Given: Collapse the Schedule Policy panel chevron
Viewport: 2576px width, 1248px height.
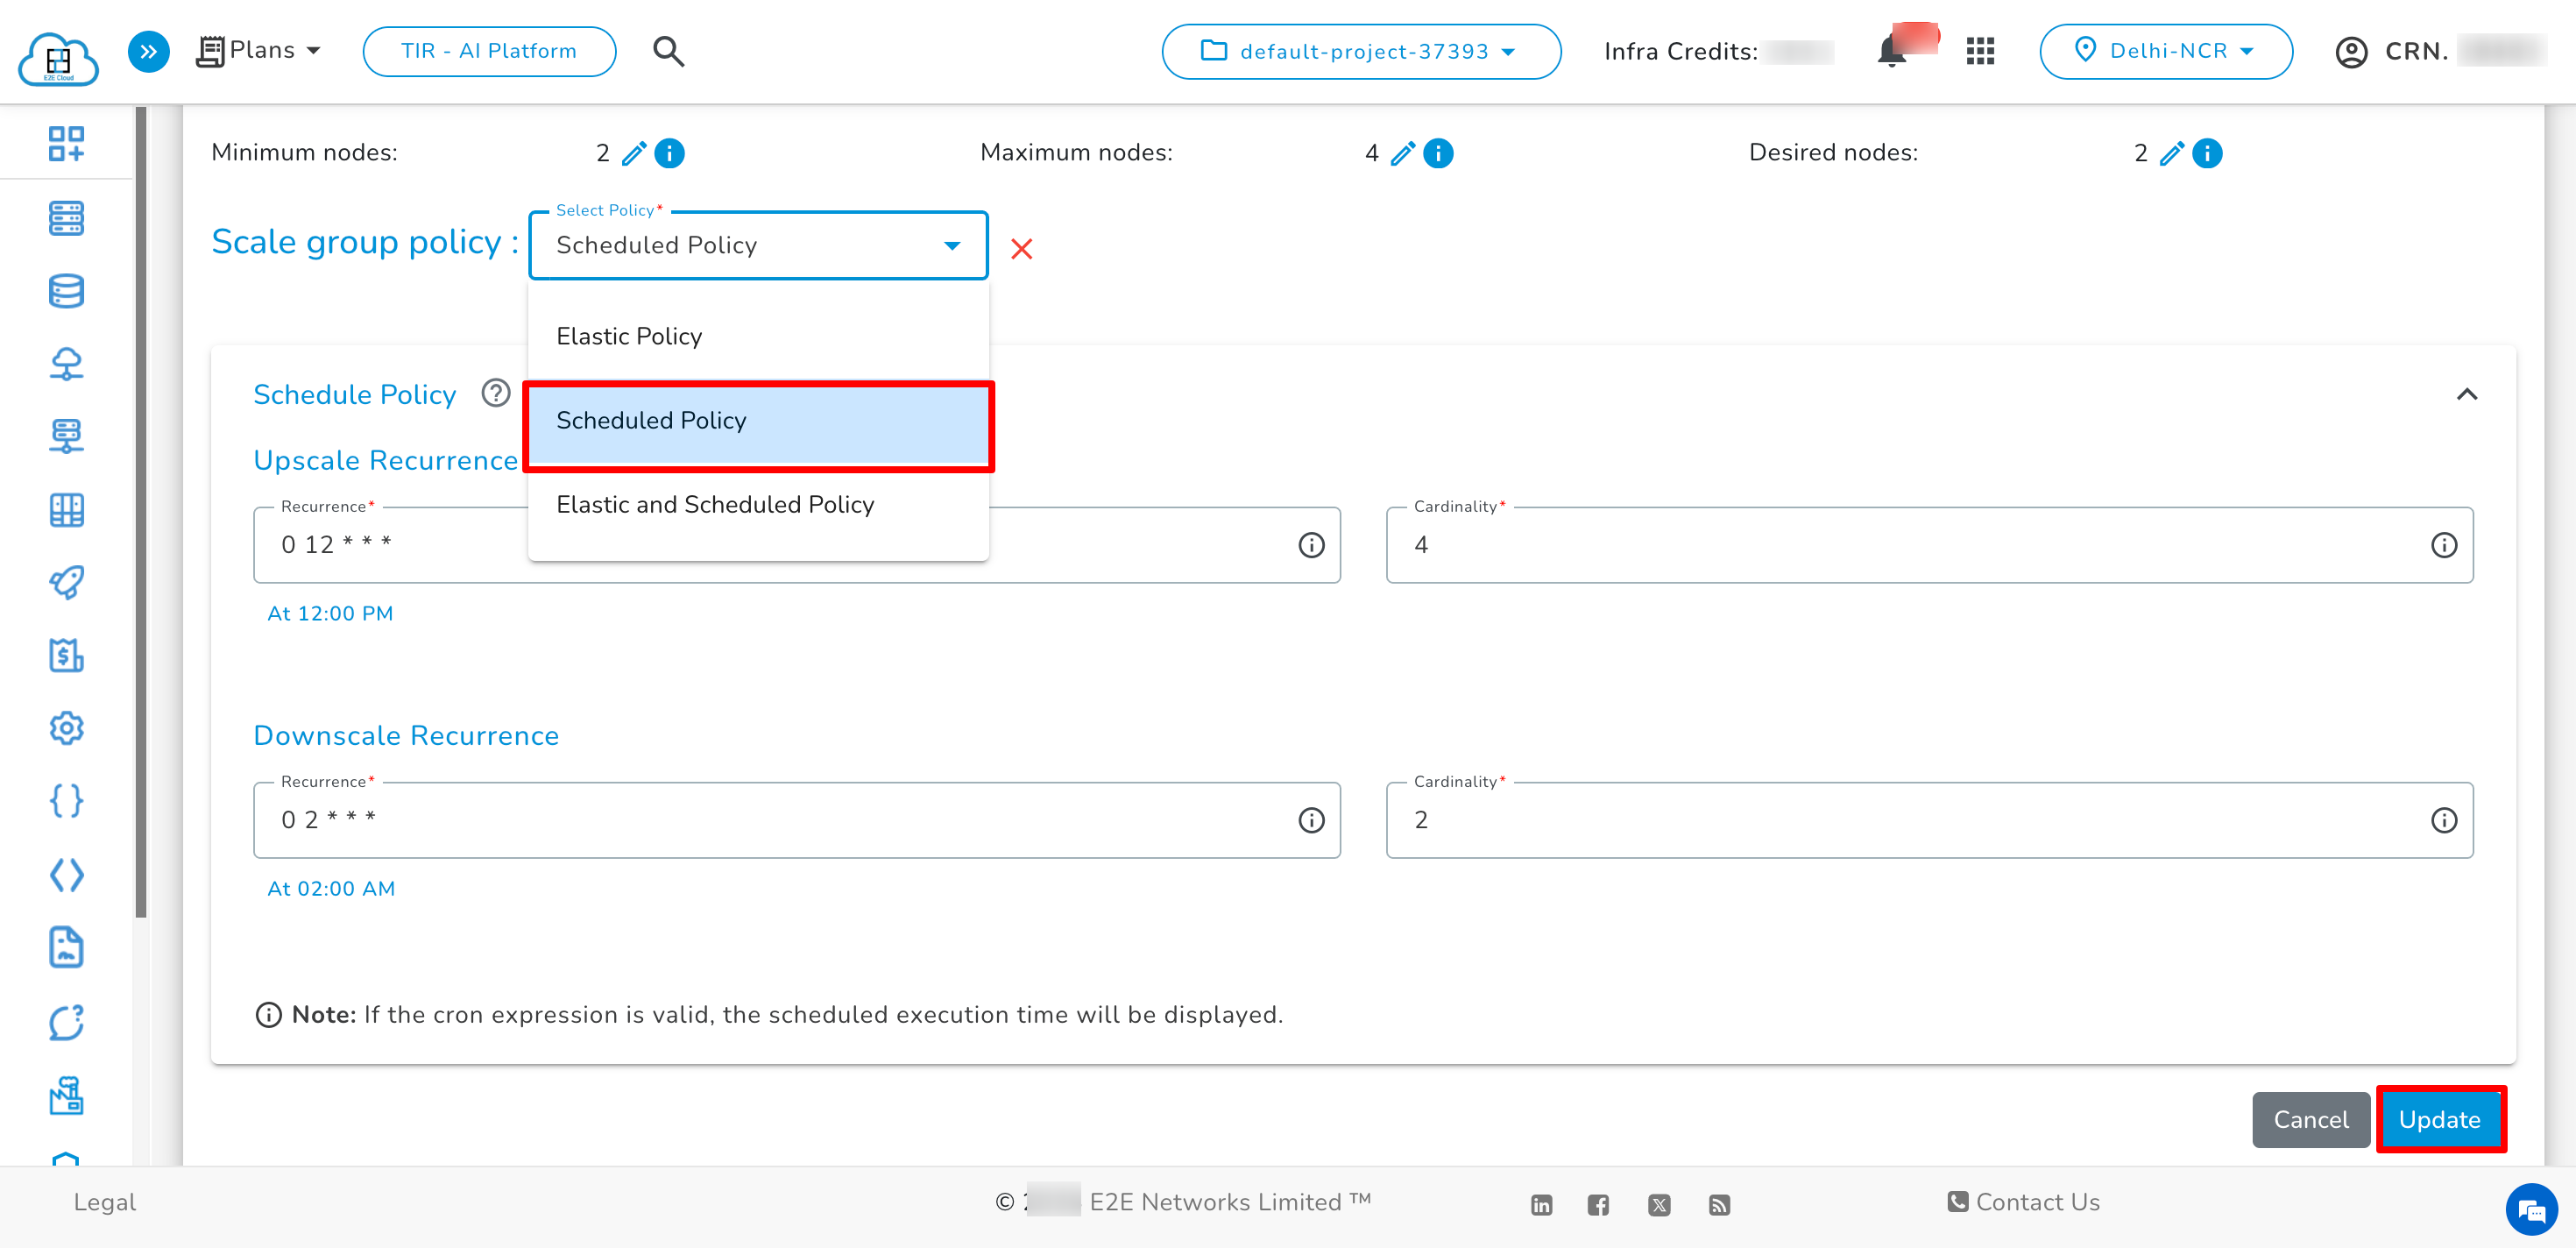Looking at the screenshot, I should coord(2466,394).
